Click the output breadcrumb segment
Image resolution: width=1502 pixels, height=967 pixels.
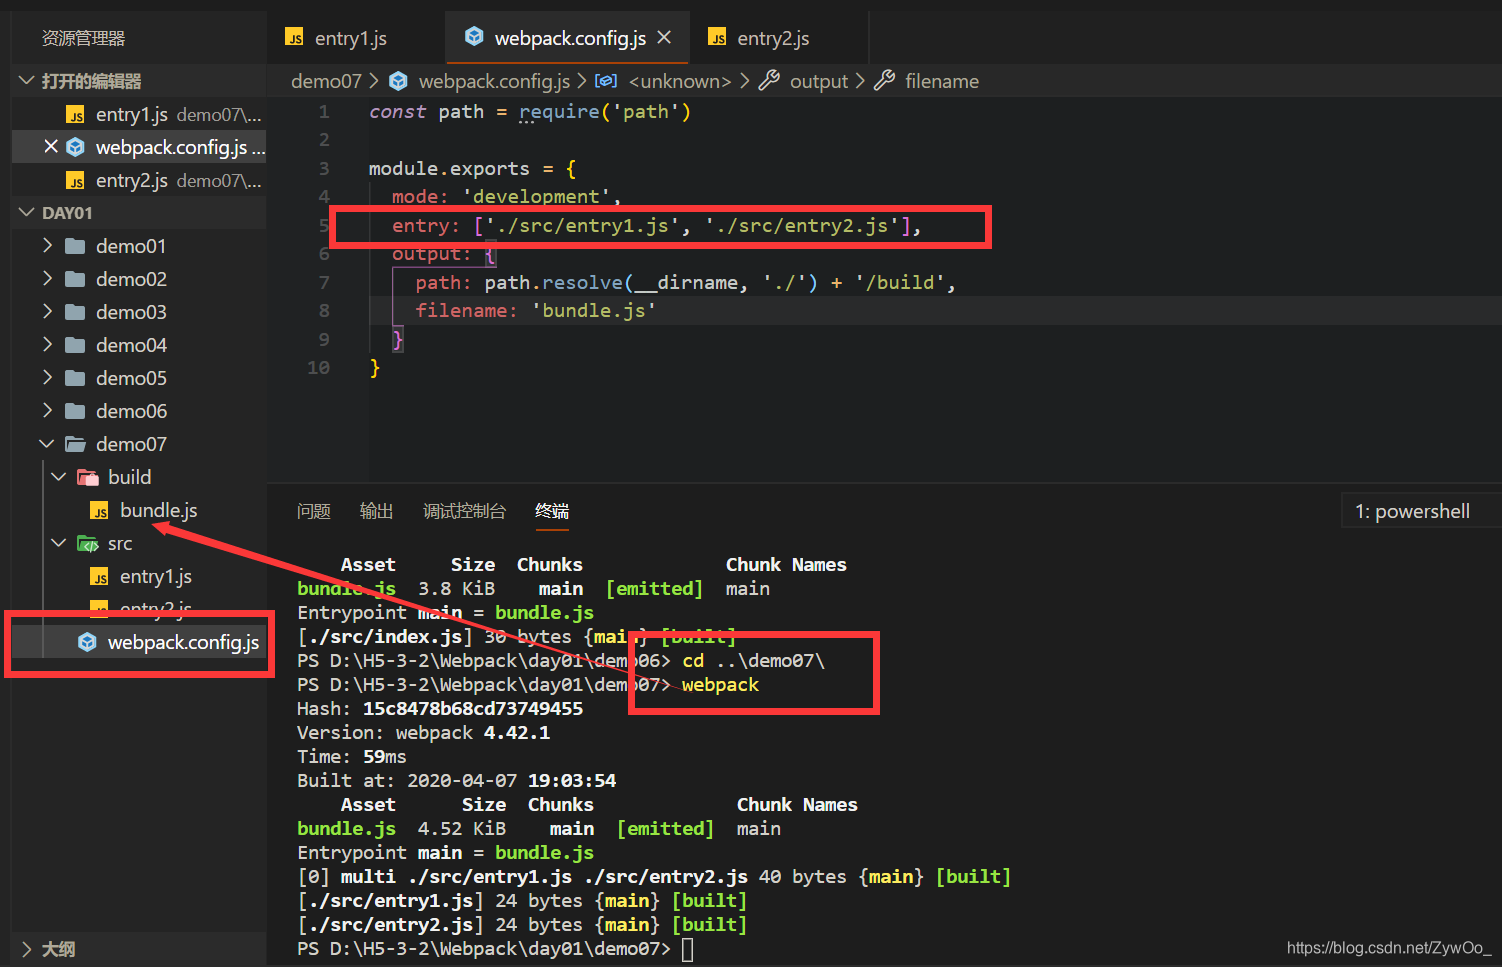point(819,81)
